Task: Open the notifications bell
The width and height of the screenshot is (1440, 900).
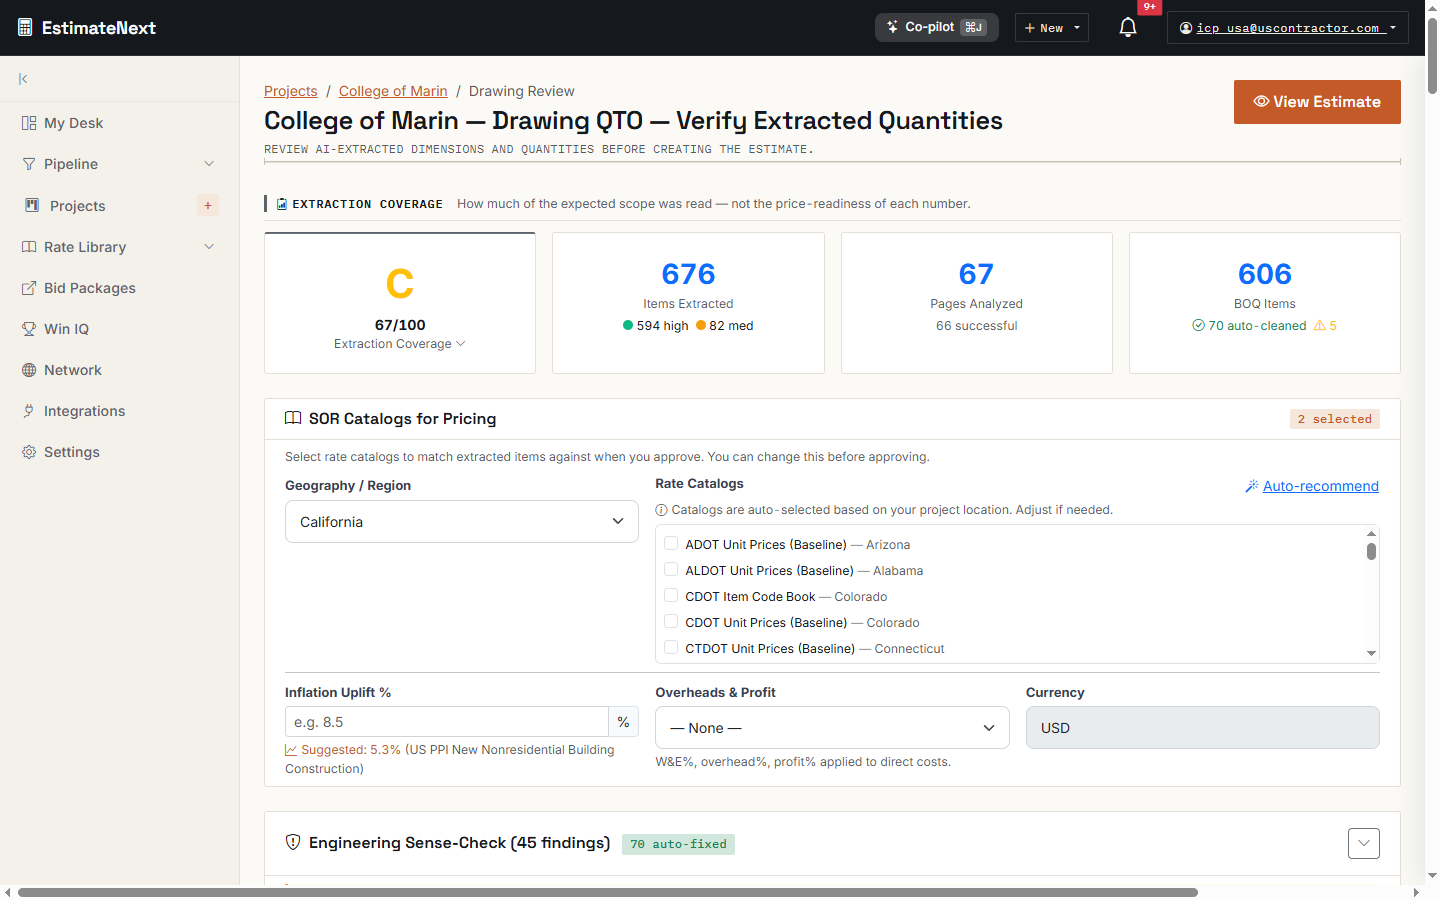Action: coord(1128,28)
